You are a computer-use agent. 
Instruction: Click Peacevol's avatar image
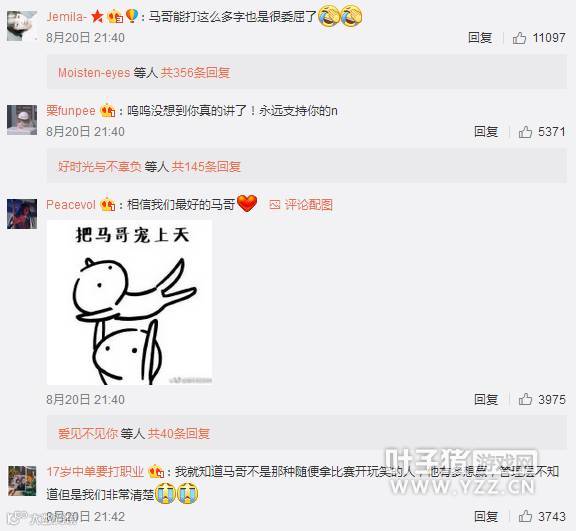pyautogui.click(x=22, y=214)
